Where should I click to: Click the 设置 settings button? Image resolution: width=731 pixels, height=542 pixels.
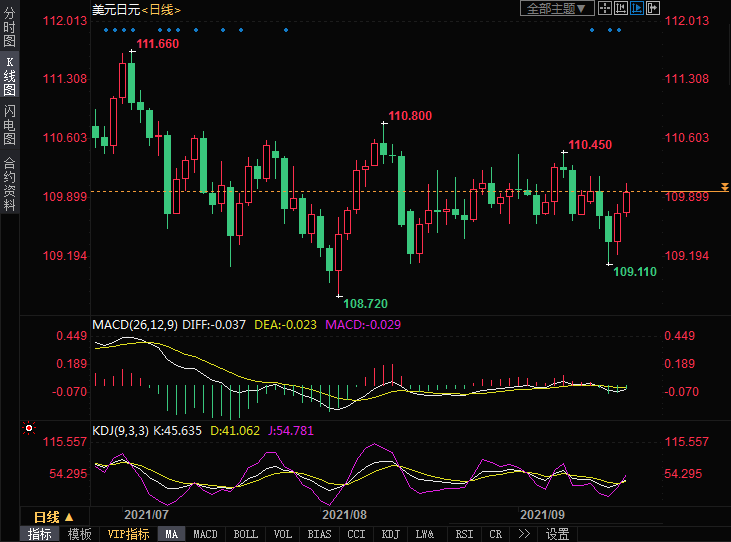coord(557,534)
